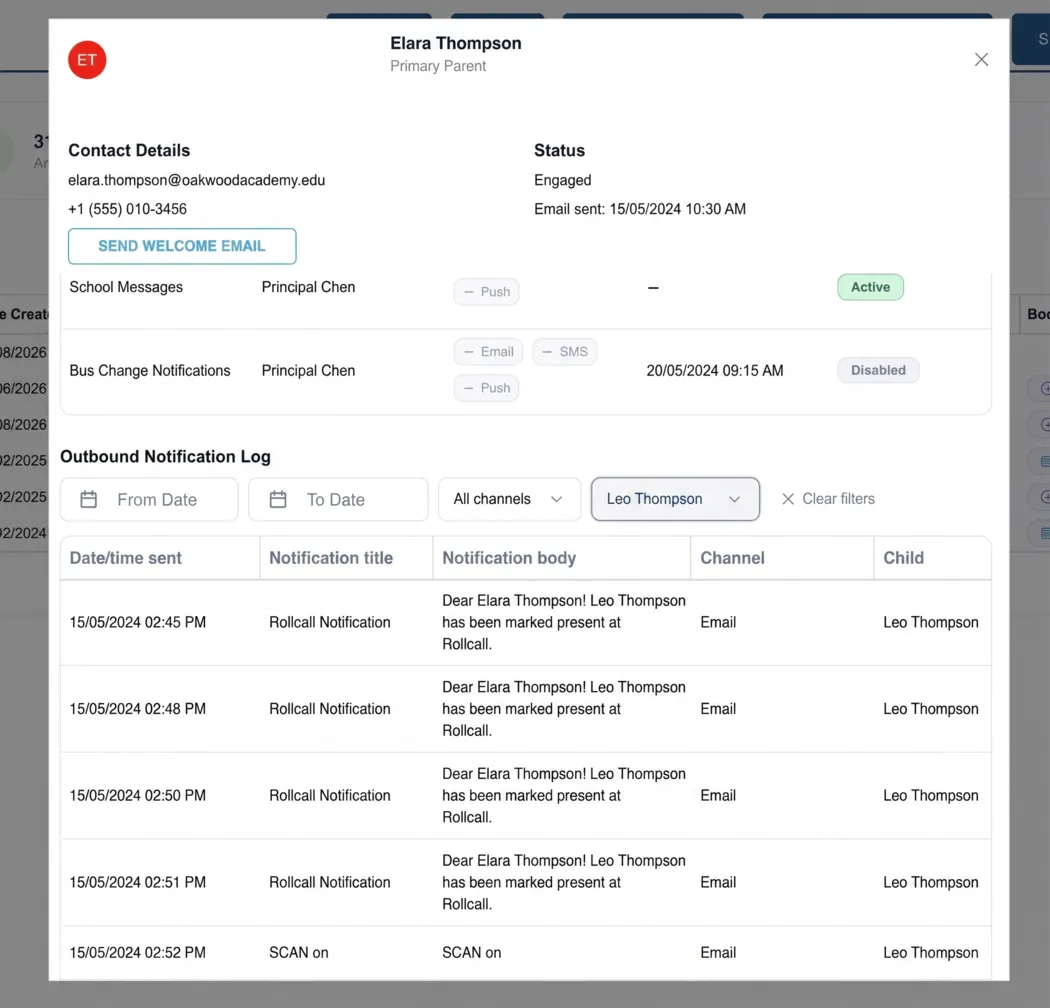Click the Engaged status text
Image resolution: width=1050 pixels, height=1008 pixels.
[562, 180]
